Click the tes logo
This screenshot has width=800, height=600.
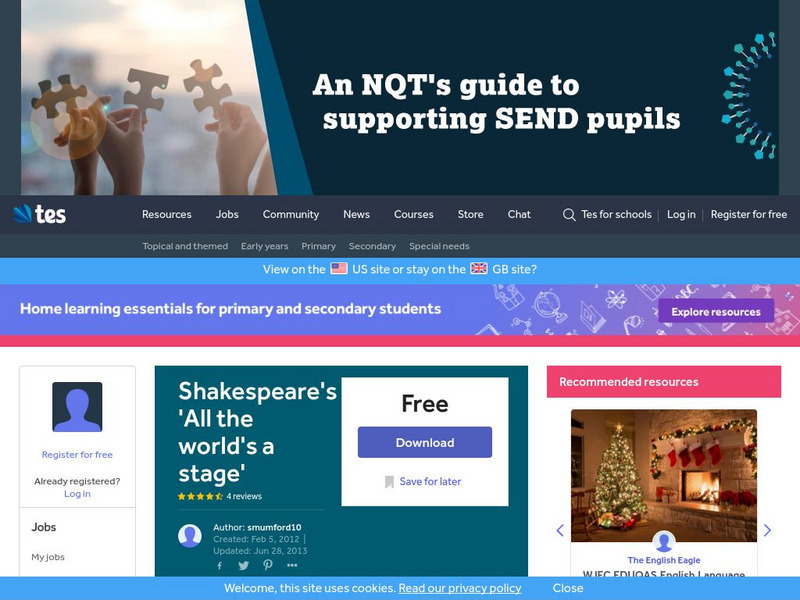pyautogui.click(x=40, y=214)
